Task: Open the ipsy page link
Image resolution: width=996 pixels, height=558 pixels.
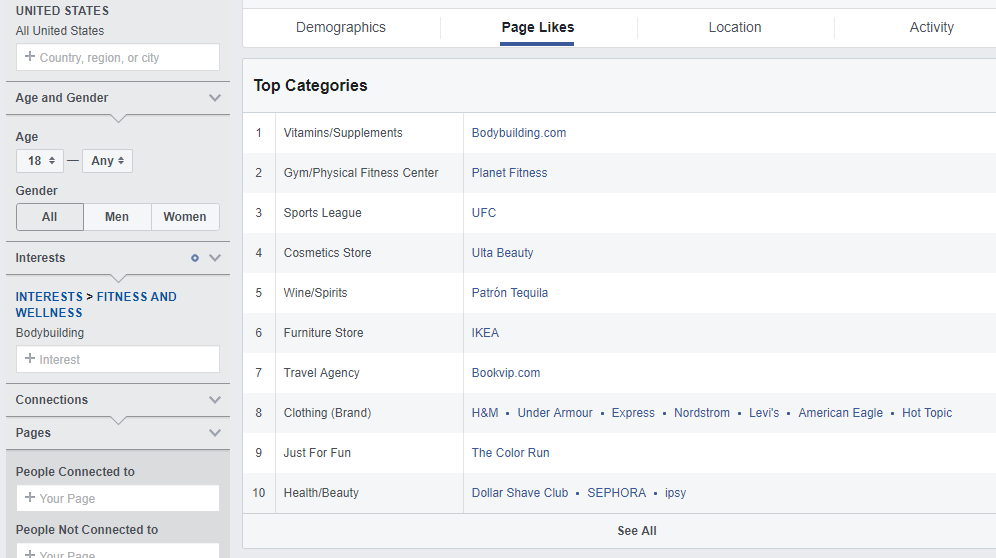Action: coord(675,493)
